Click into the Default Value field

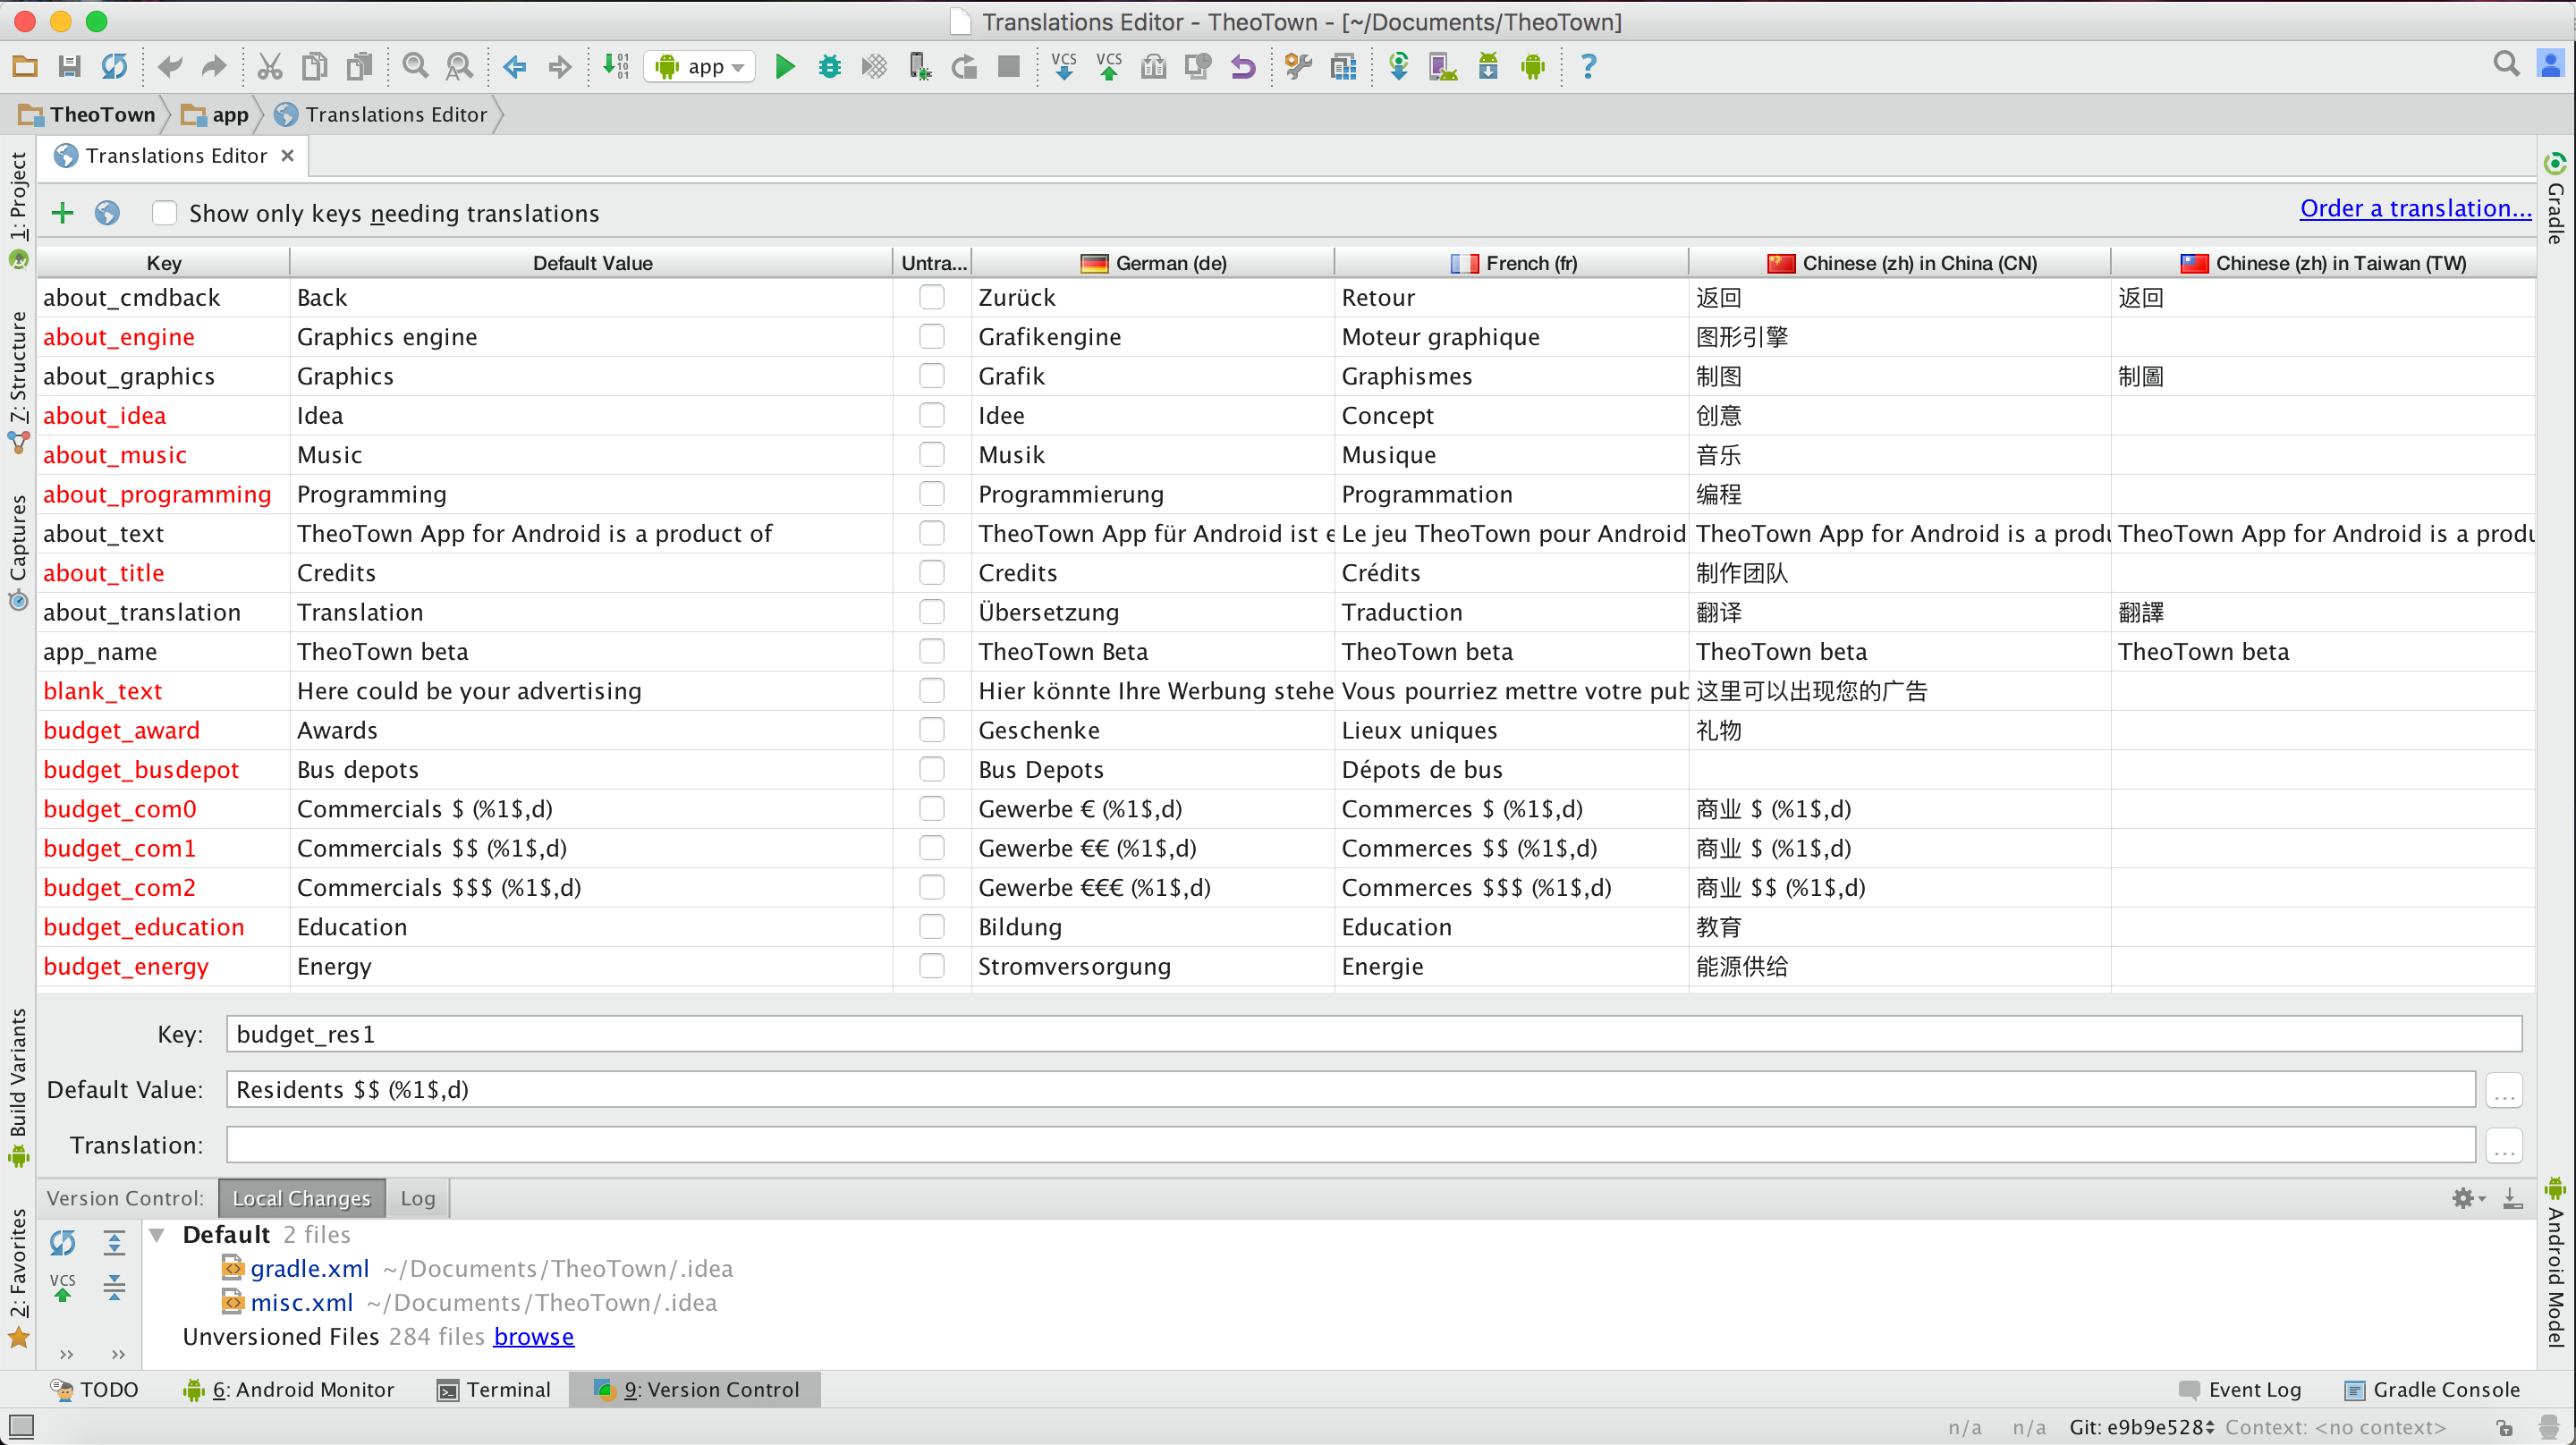click(x=1351, y=1090)
